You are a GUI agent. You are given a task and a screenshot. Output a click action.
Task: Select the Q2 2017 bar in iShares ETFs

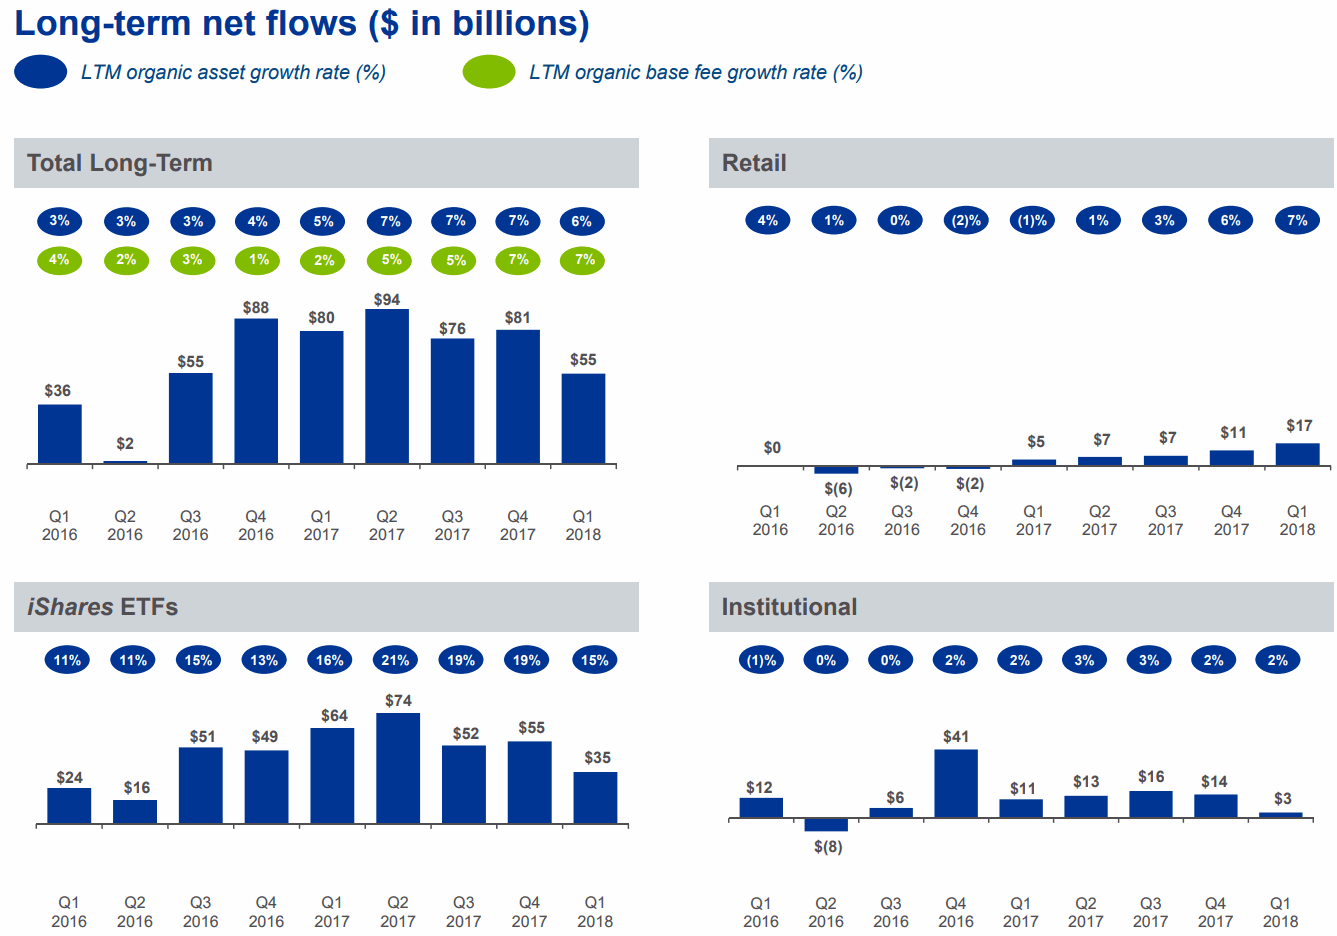[398, 768]
